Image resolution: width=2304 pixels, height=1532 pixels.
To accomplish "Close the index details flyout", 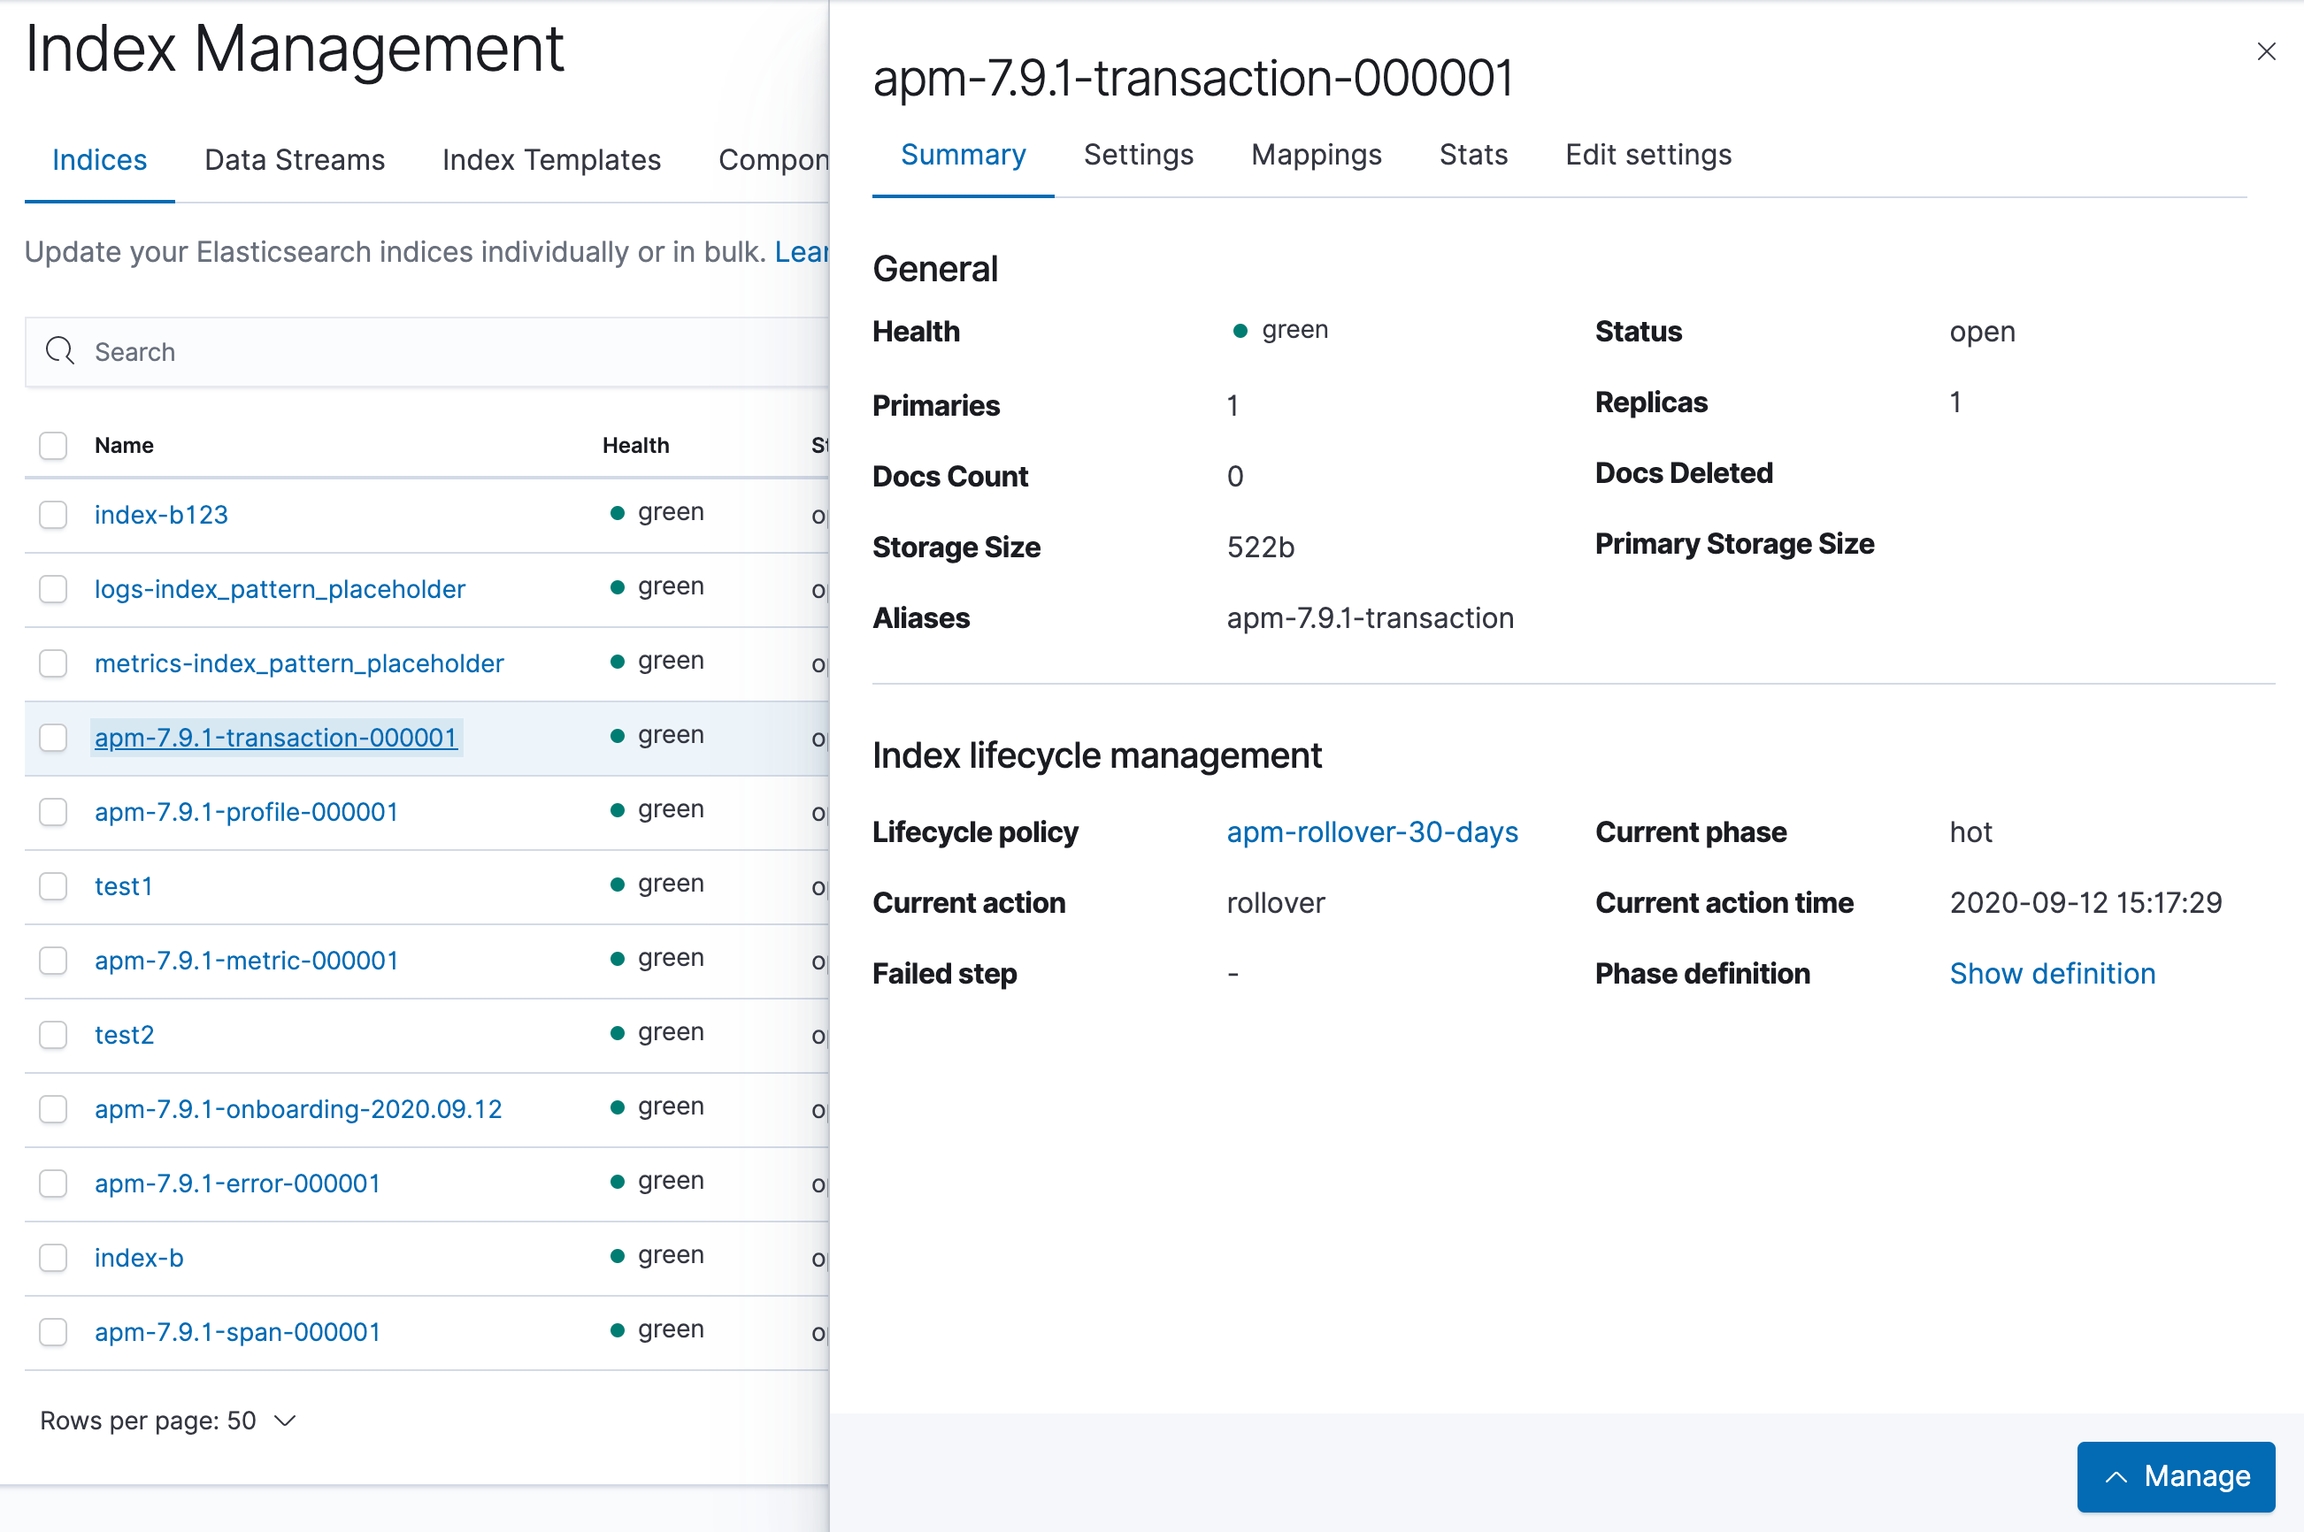I will pos(2266,52).
